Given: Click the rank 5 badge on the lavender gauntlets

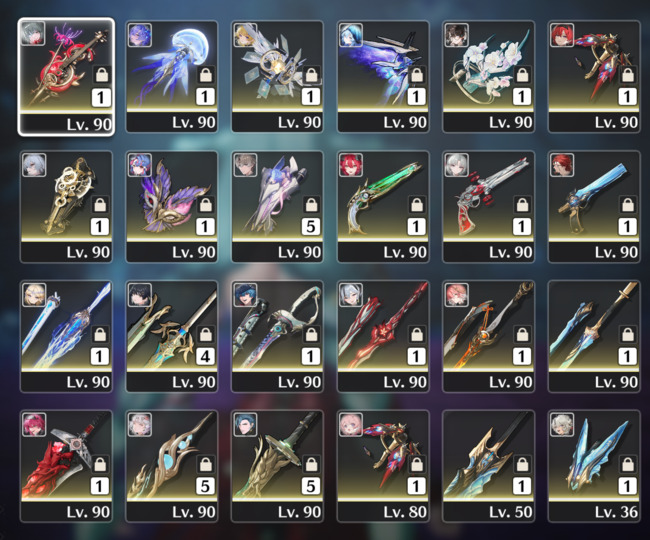Looking at the screenshot, I should (311, 226).
